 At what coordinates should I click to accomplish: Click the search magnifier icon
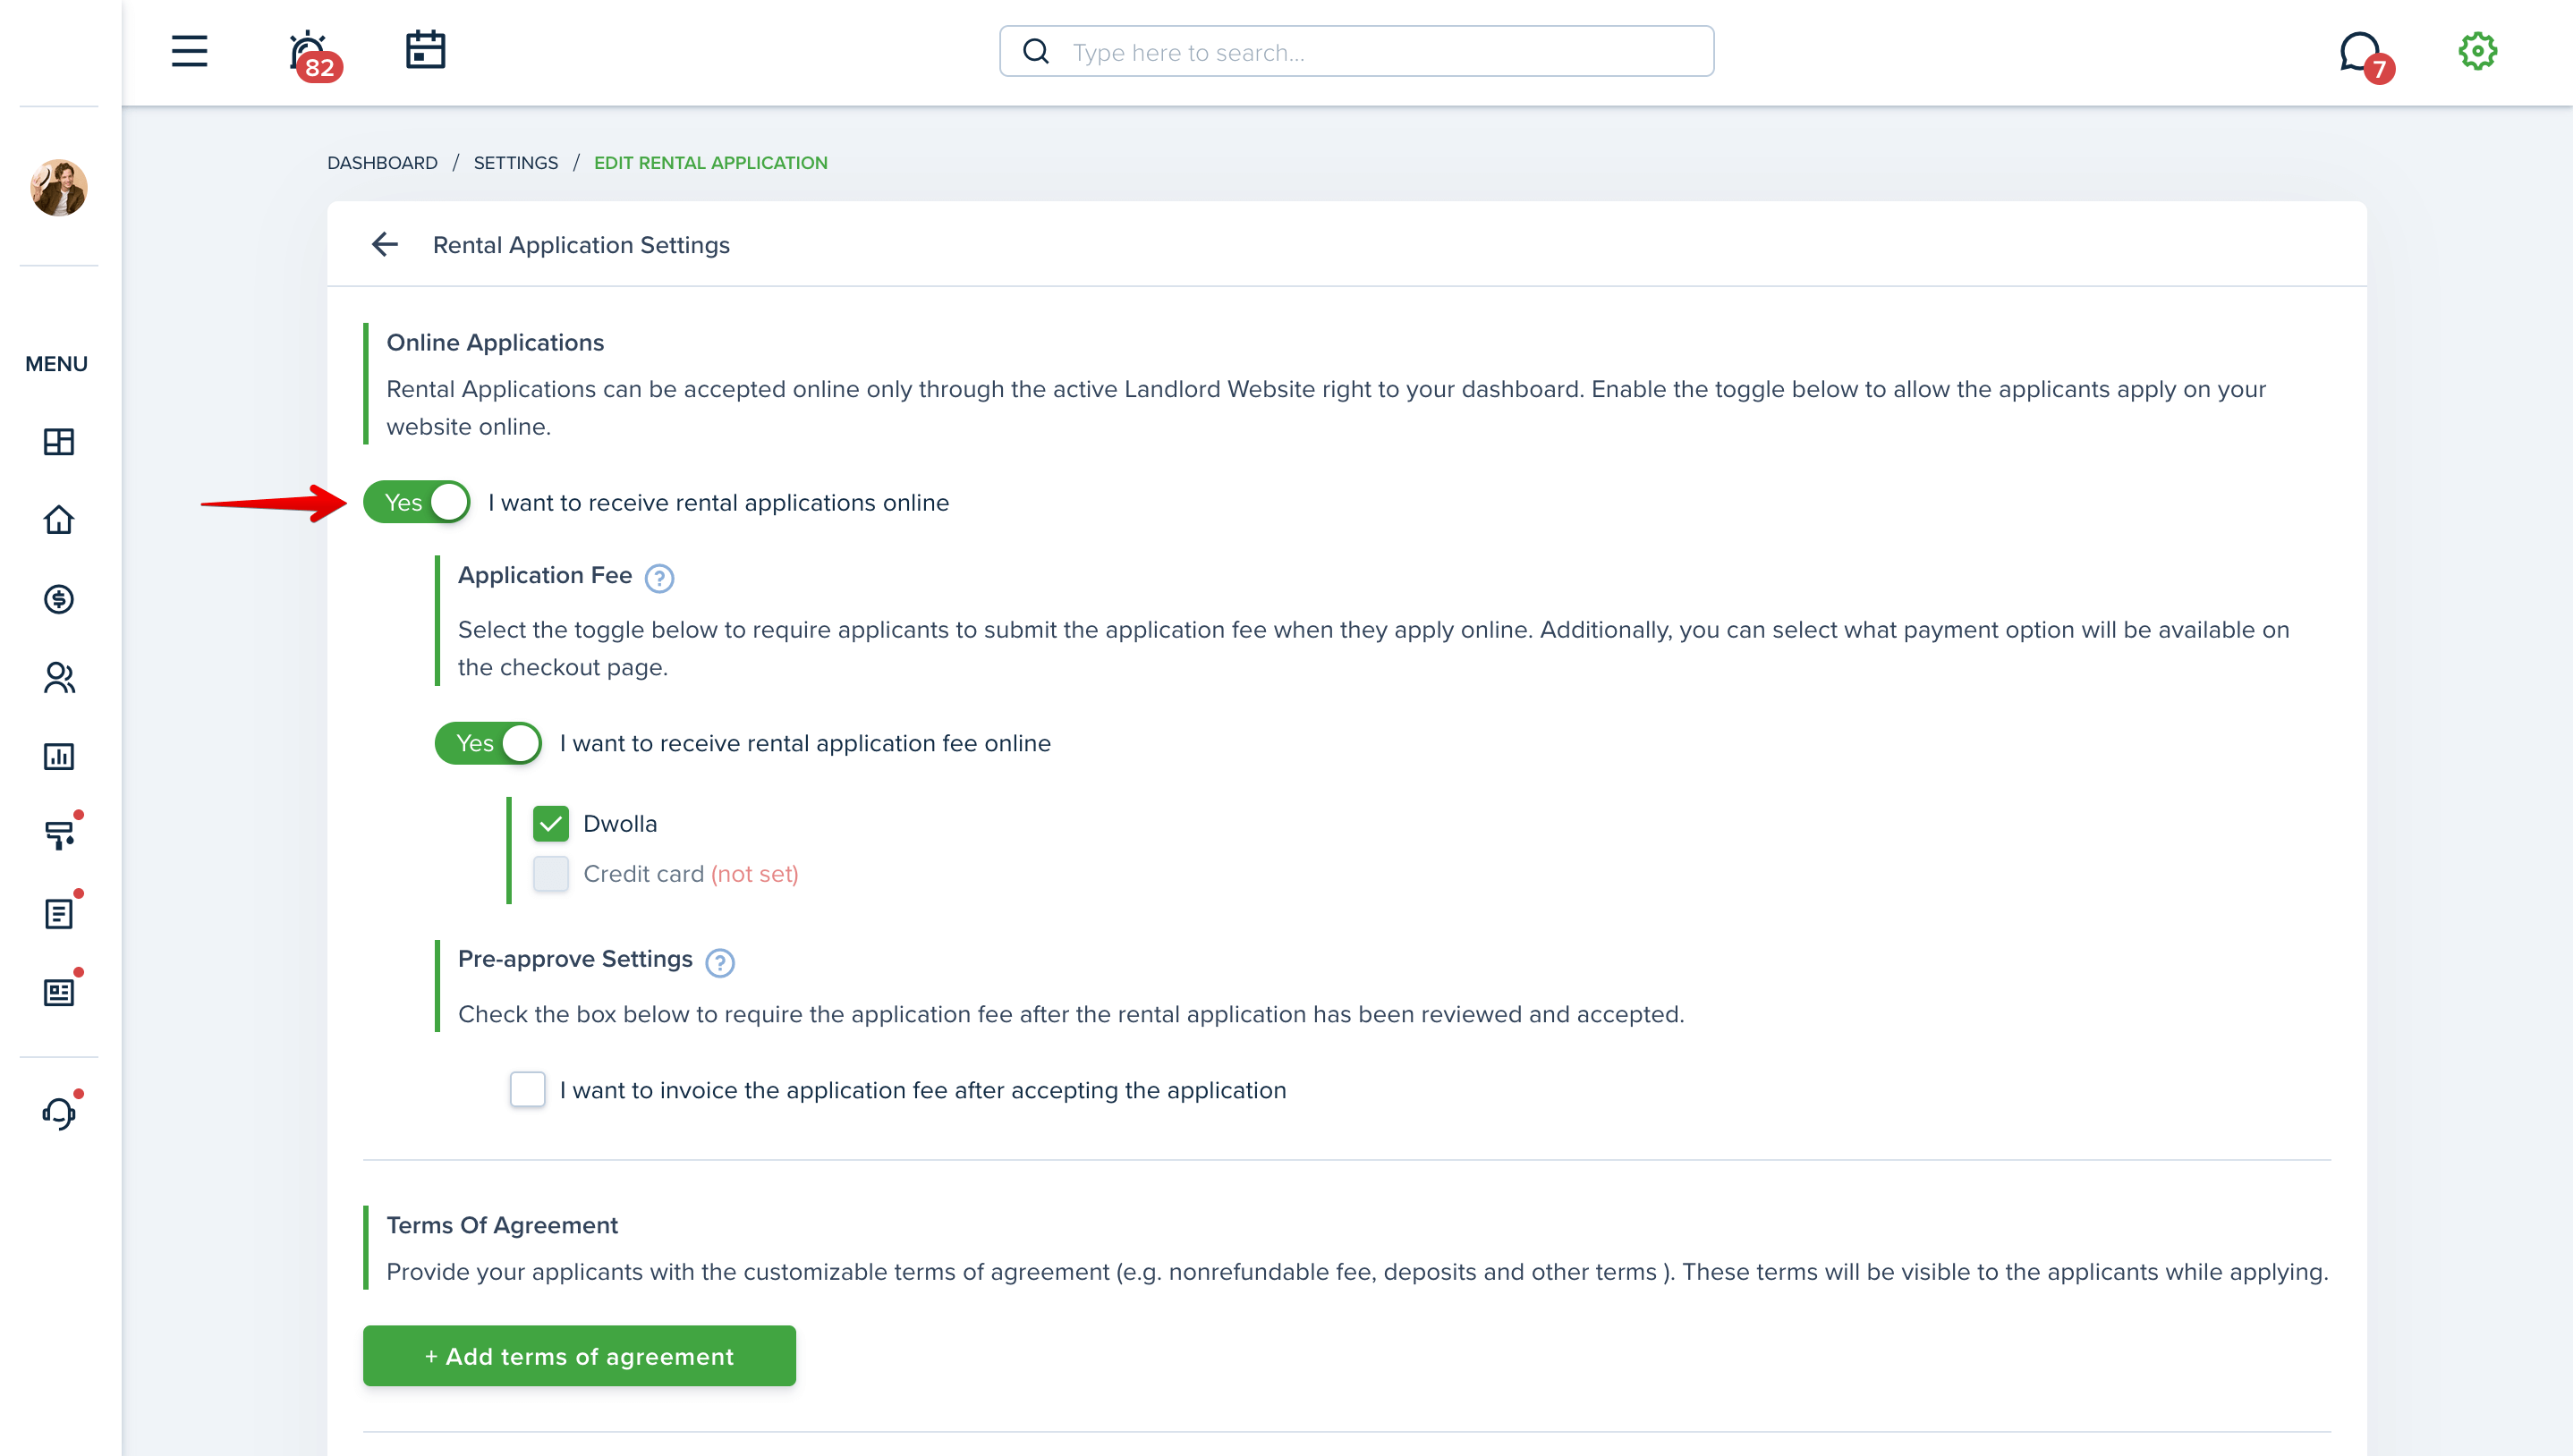tap(1036, 51)
